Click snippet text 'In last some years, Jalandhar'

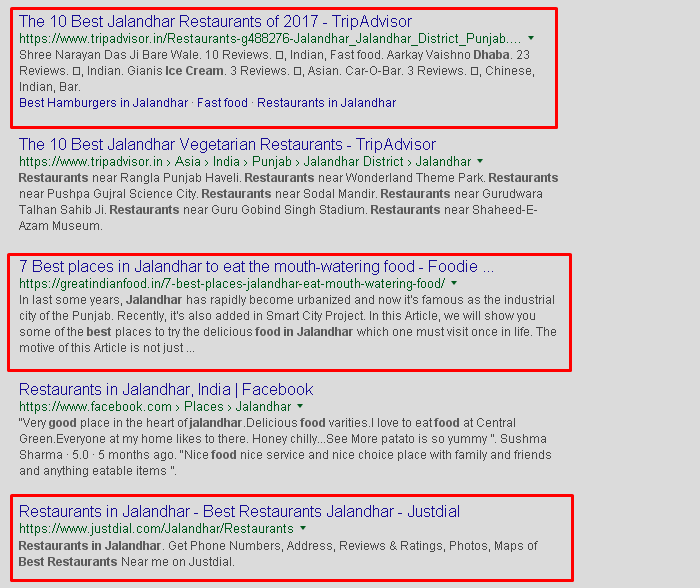[100, 300]
